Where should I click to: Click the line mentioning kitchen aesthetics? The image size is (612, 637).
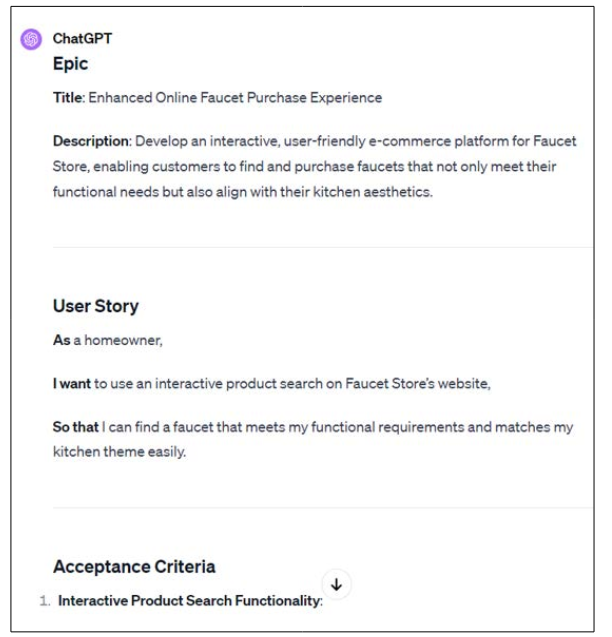click(243, 192)
